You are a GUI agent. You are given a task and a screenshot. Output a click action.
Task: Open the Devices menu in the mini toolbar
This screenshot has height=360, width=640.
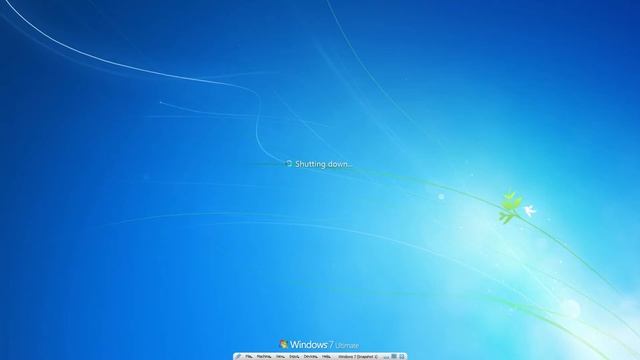pos(311,356)
